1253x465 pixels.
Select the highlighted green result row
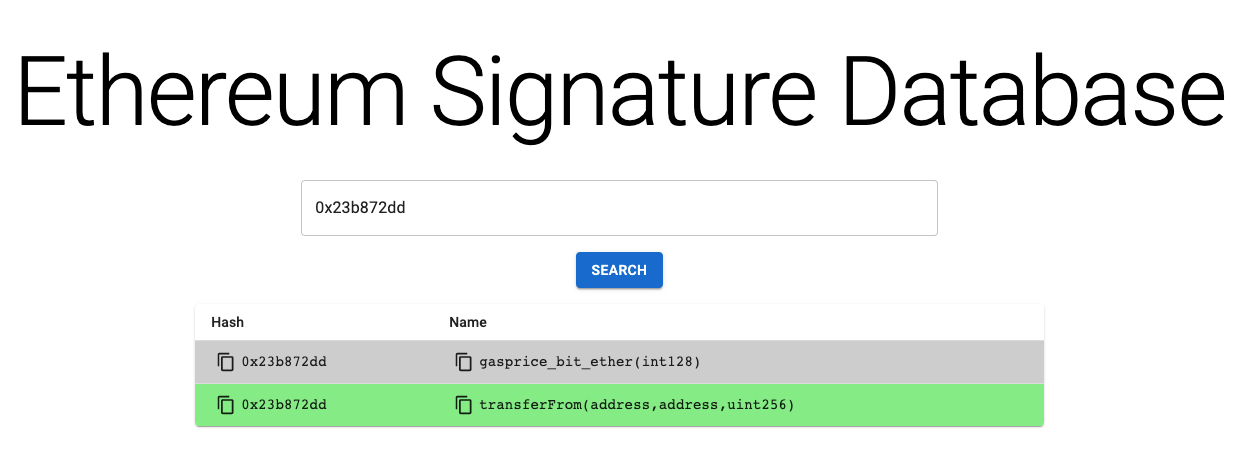tap(619, 405)
